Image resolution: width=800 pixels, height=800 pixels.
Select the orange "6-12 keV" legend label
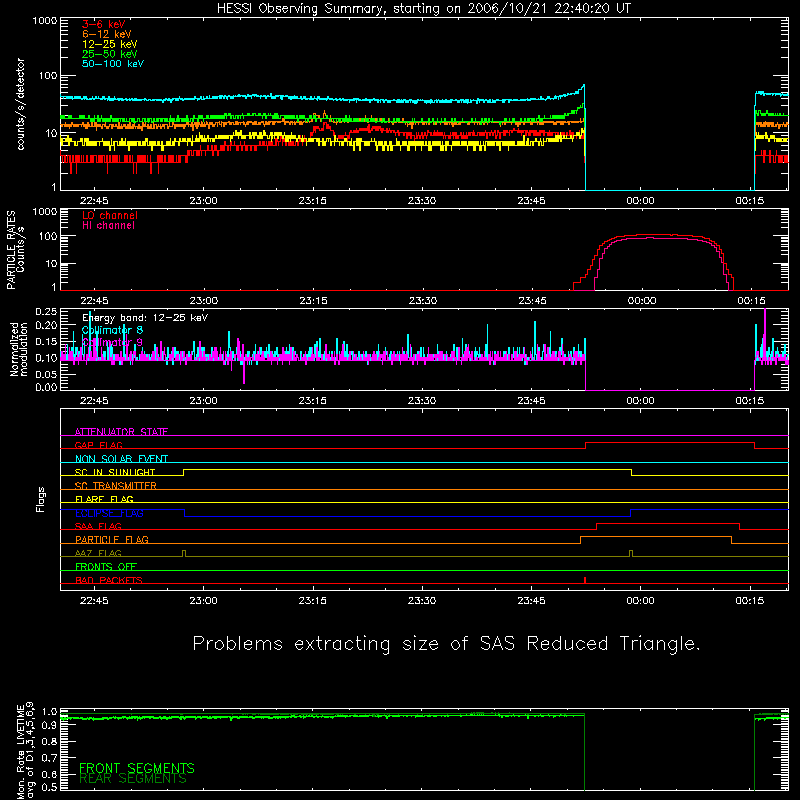pyautogui.click(x=107, y=34)
